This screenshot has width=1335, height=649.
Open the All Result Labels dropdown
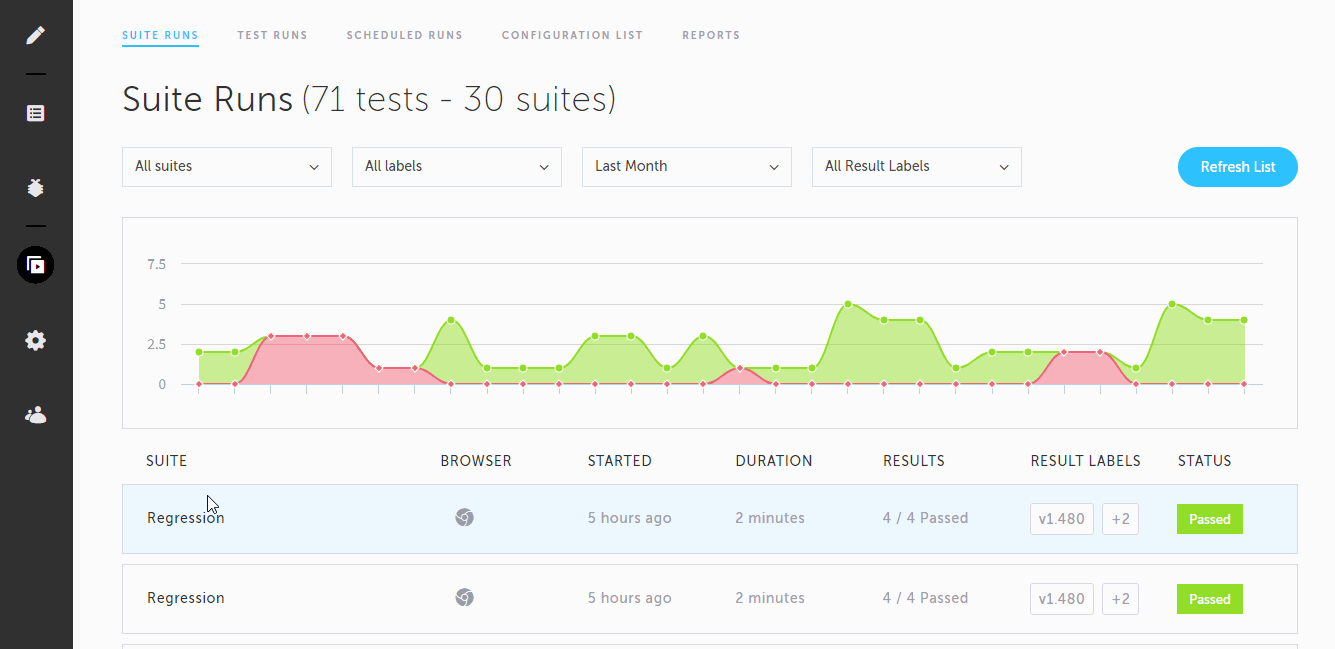click(917, 167)
